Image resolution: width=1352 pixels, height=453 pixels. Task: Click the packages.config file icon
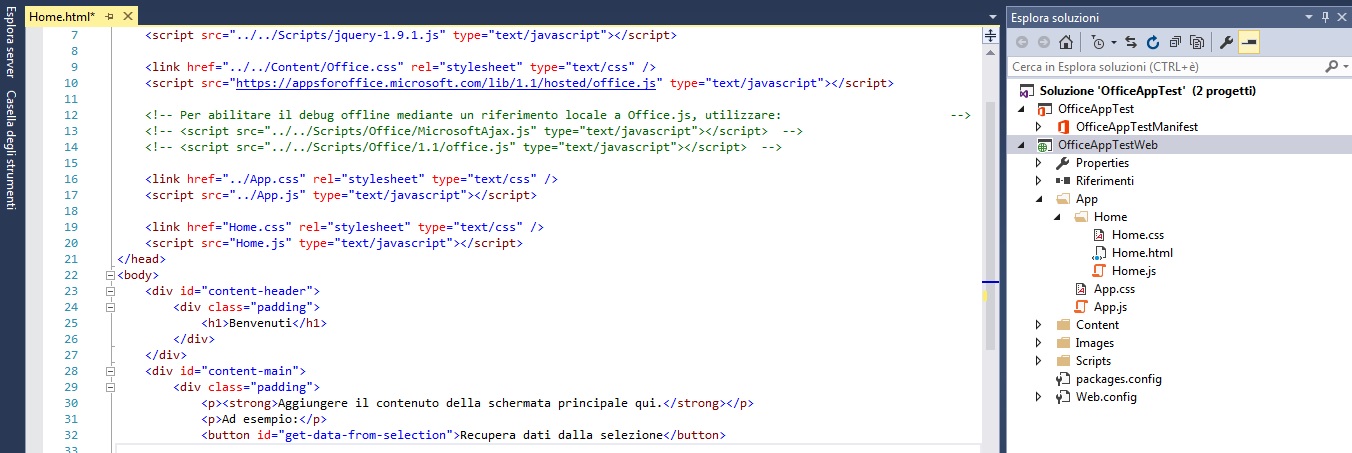[1064, 379]
